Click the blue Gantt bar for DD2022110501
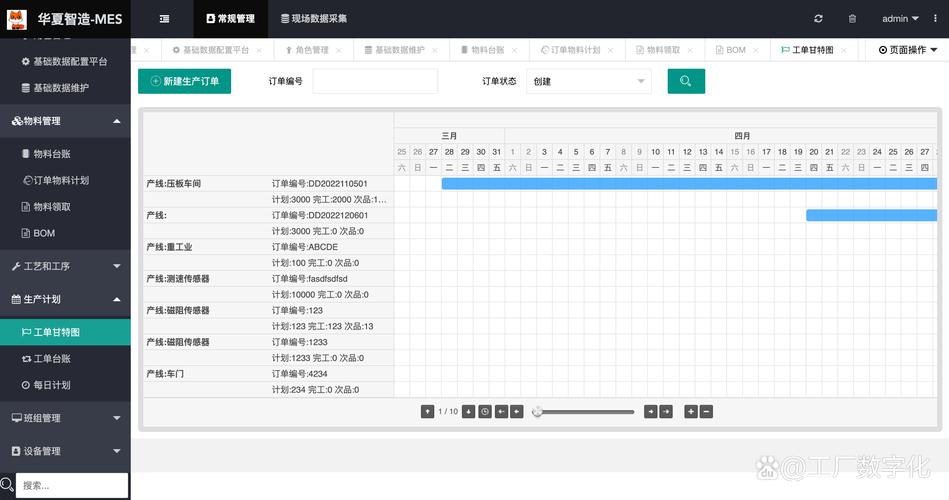Screen dimensions: 949x500 (689, 183)
